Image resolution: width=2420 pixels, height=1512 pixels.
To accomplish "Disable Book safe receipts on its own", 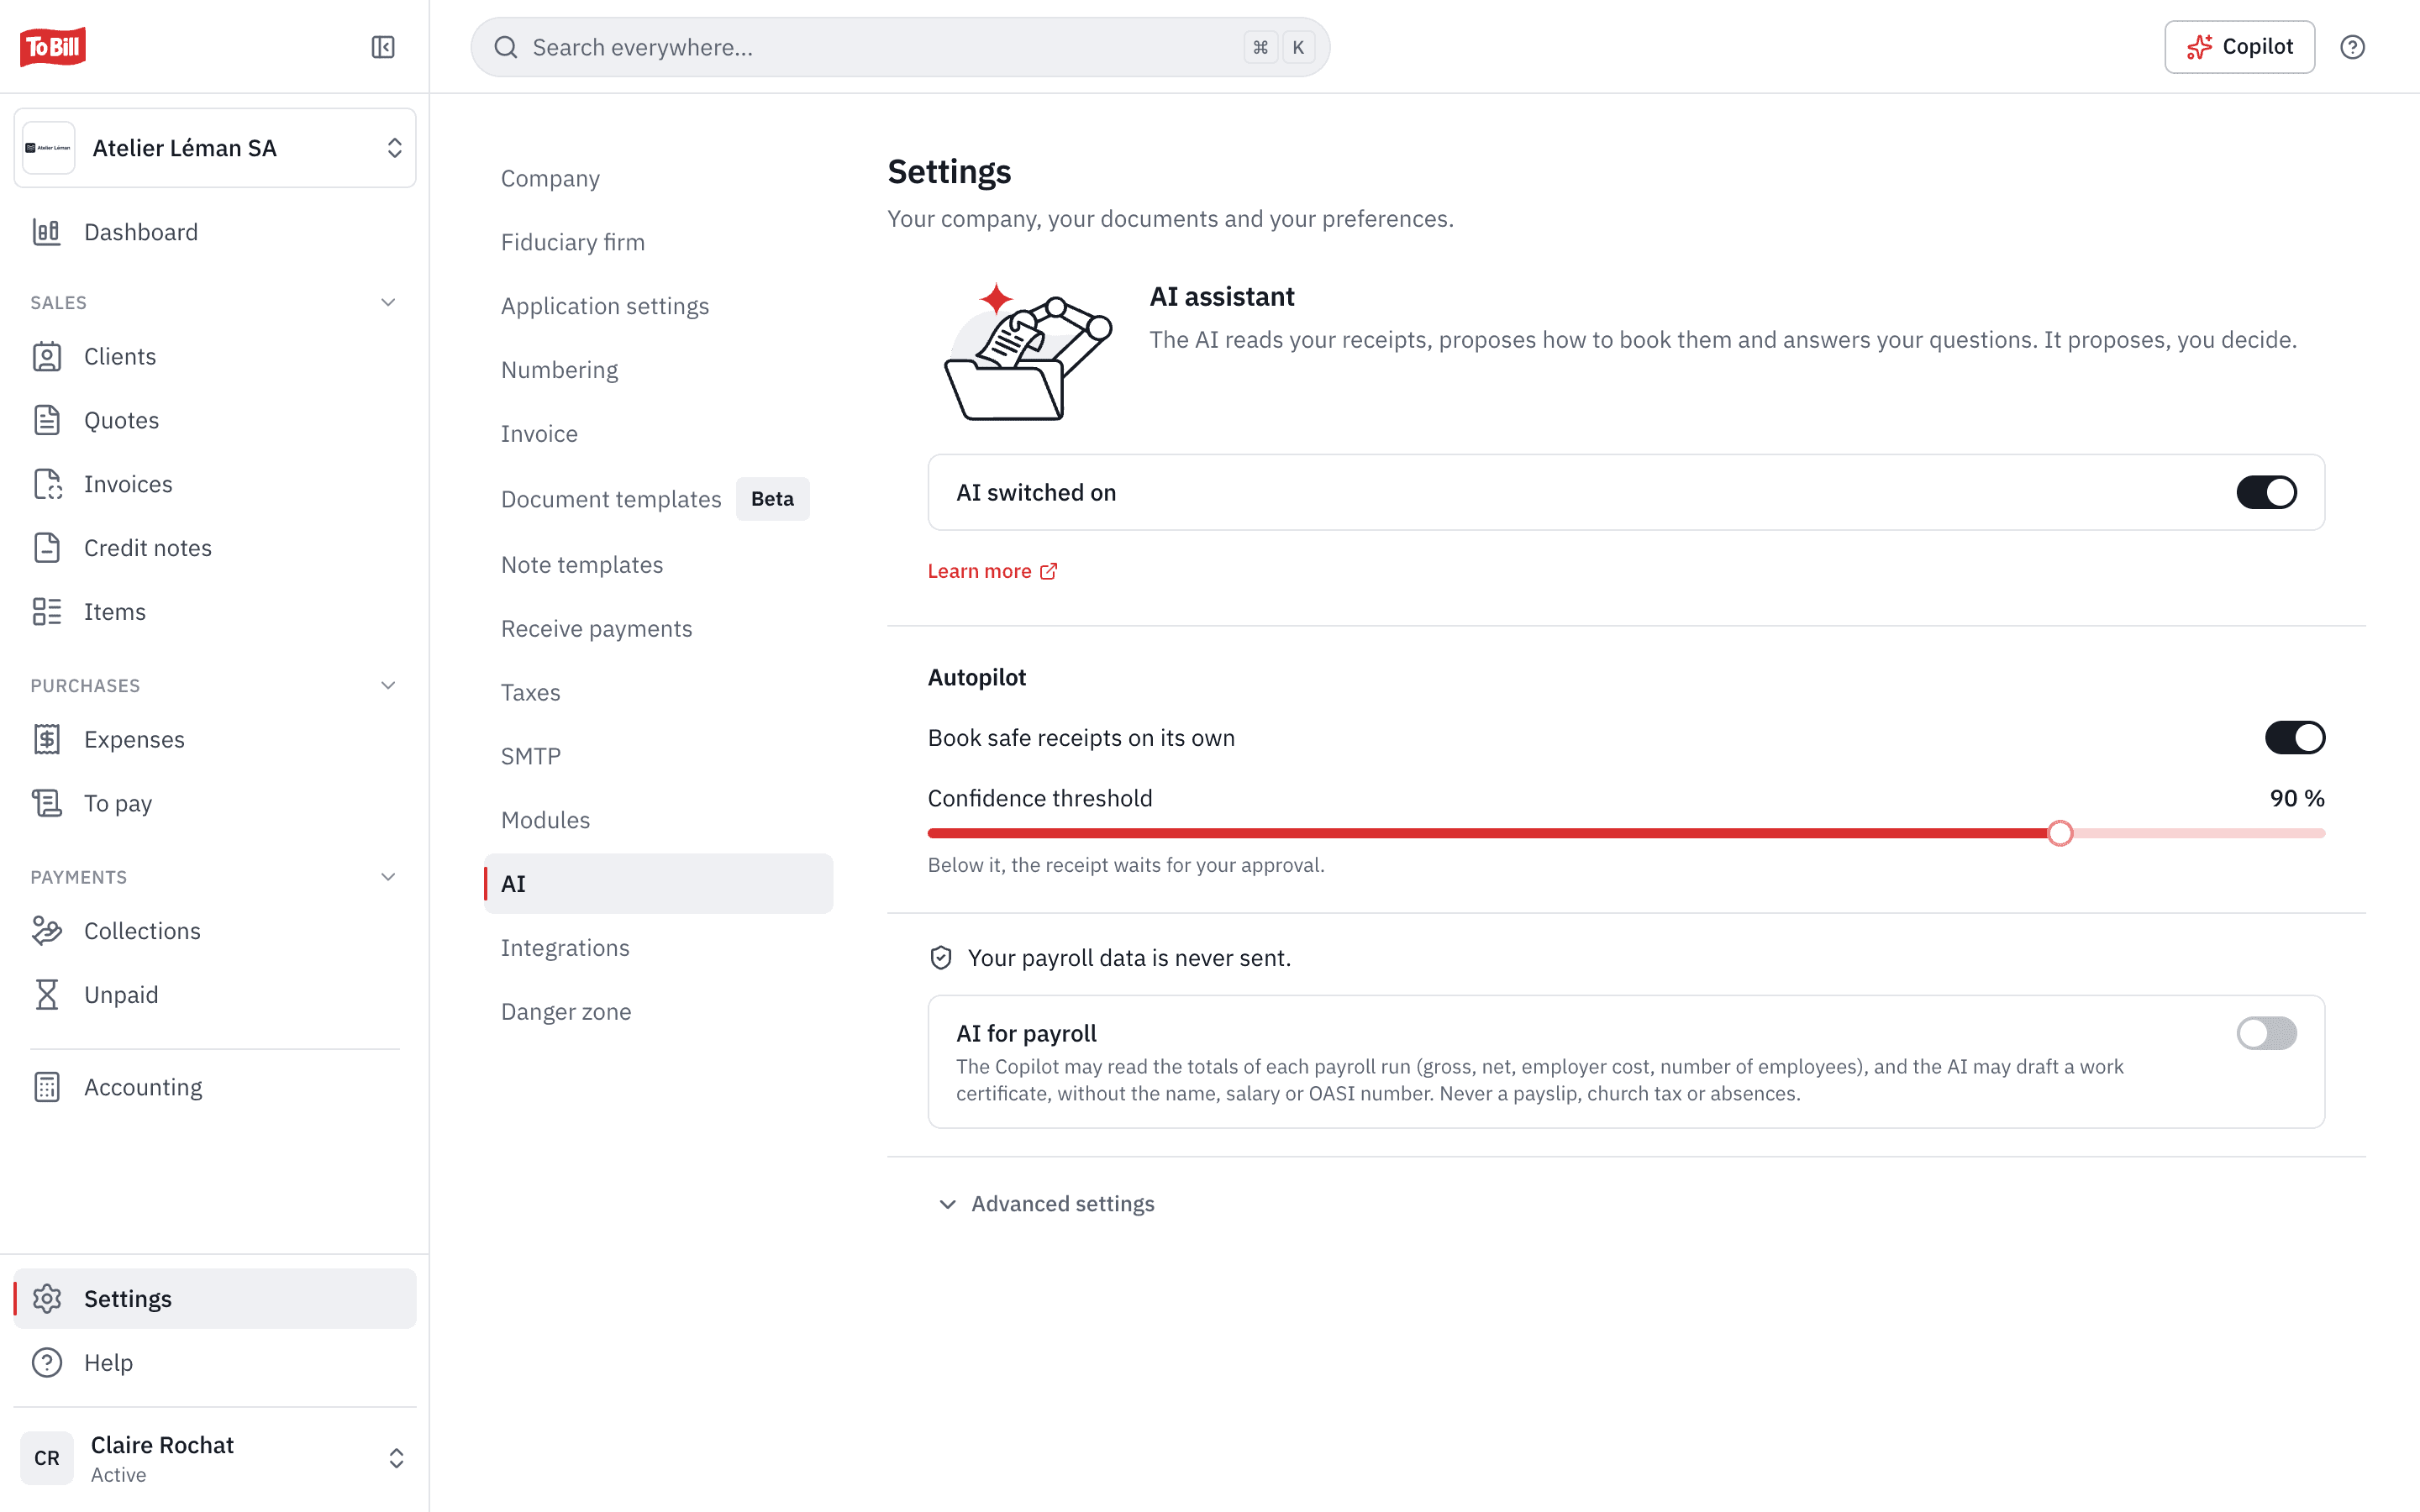I will pyautogui.click(x=2294, y=738).
